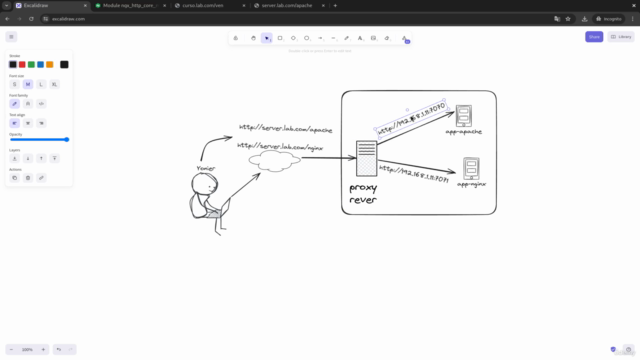
Task: Select the Selection arrow tool
Action: (267, 38)
